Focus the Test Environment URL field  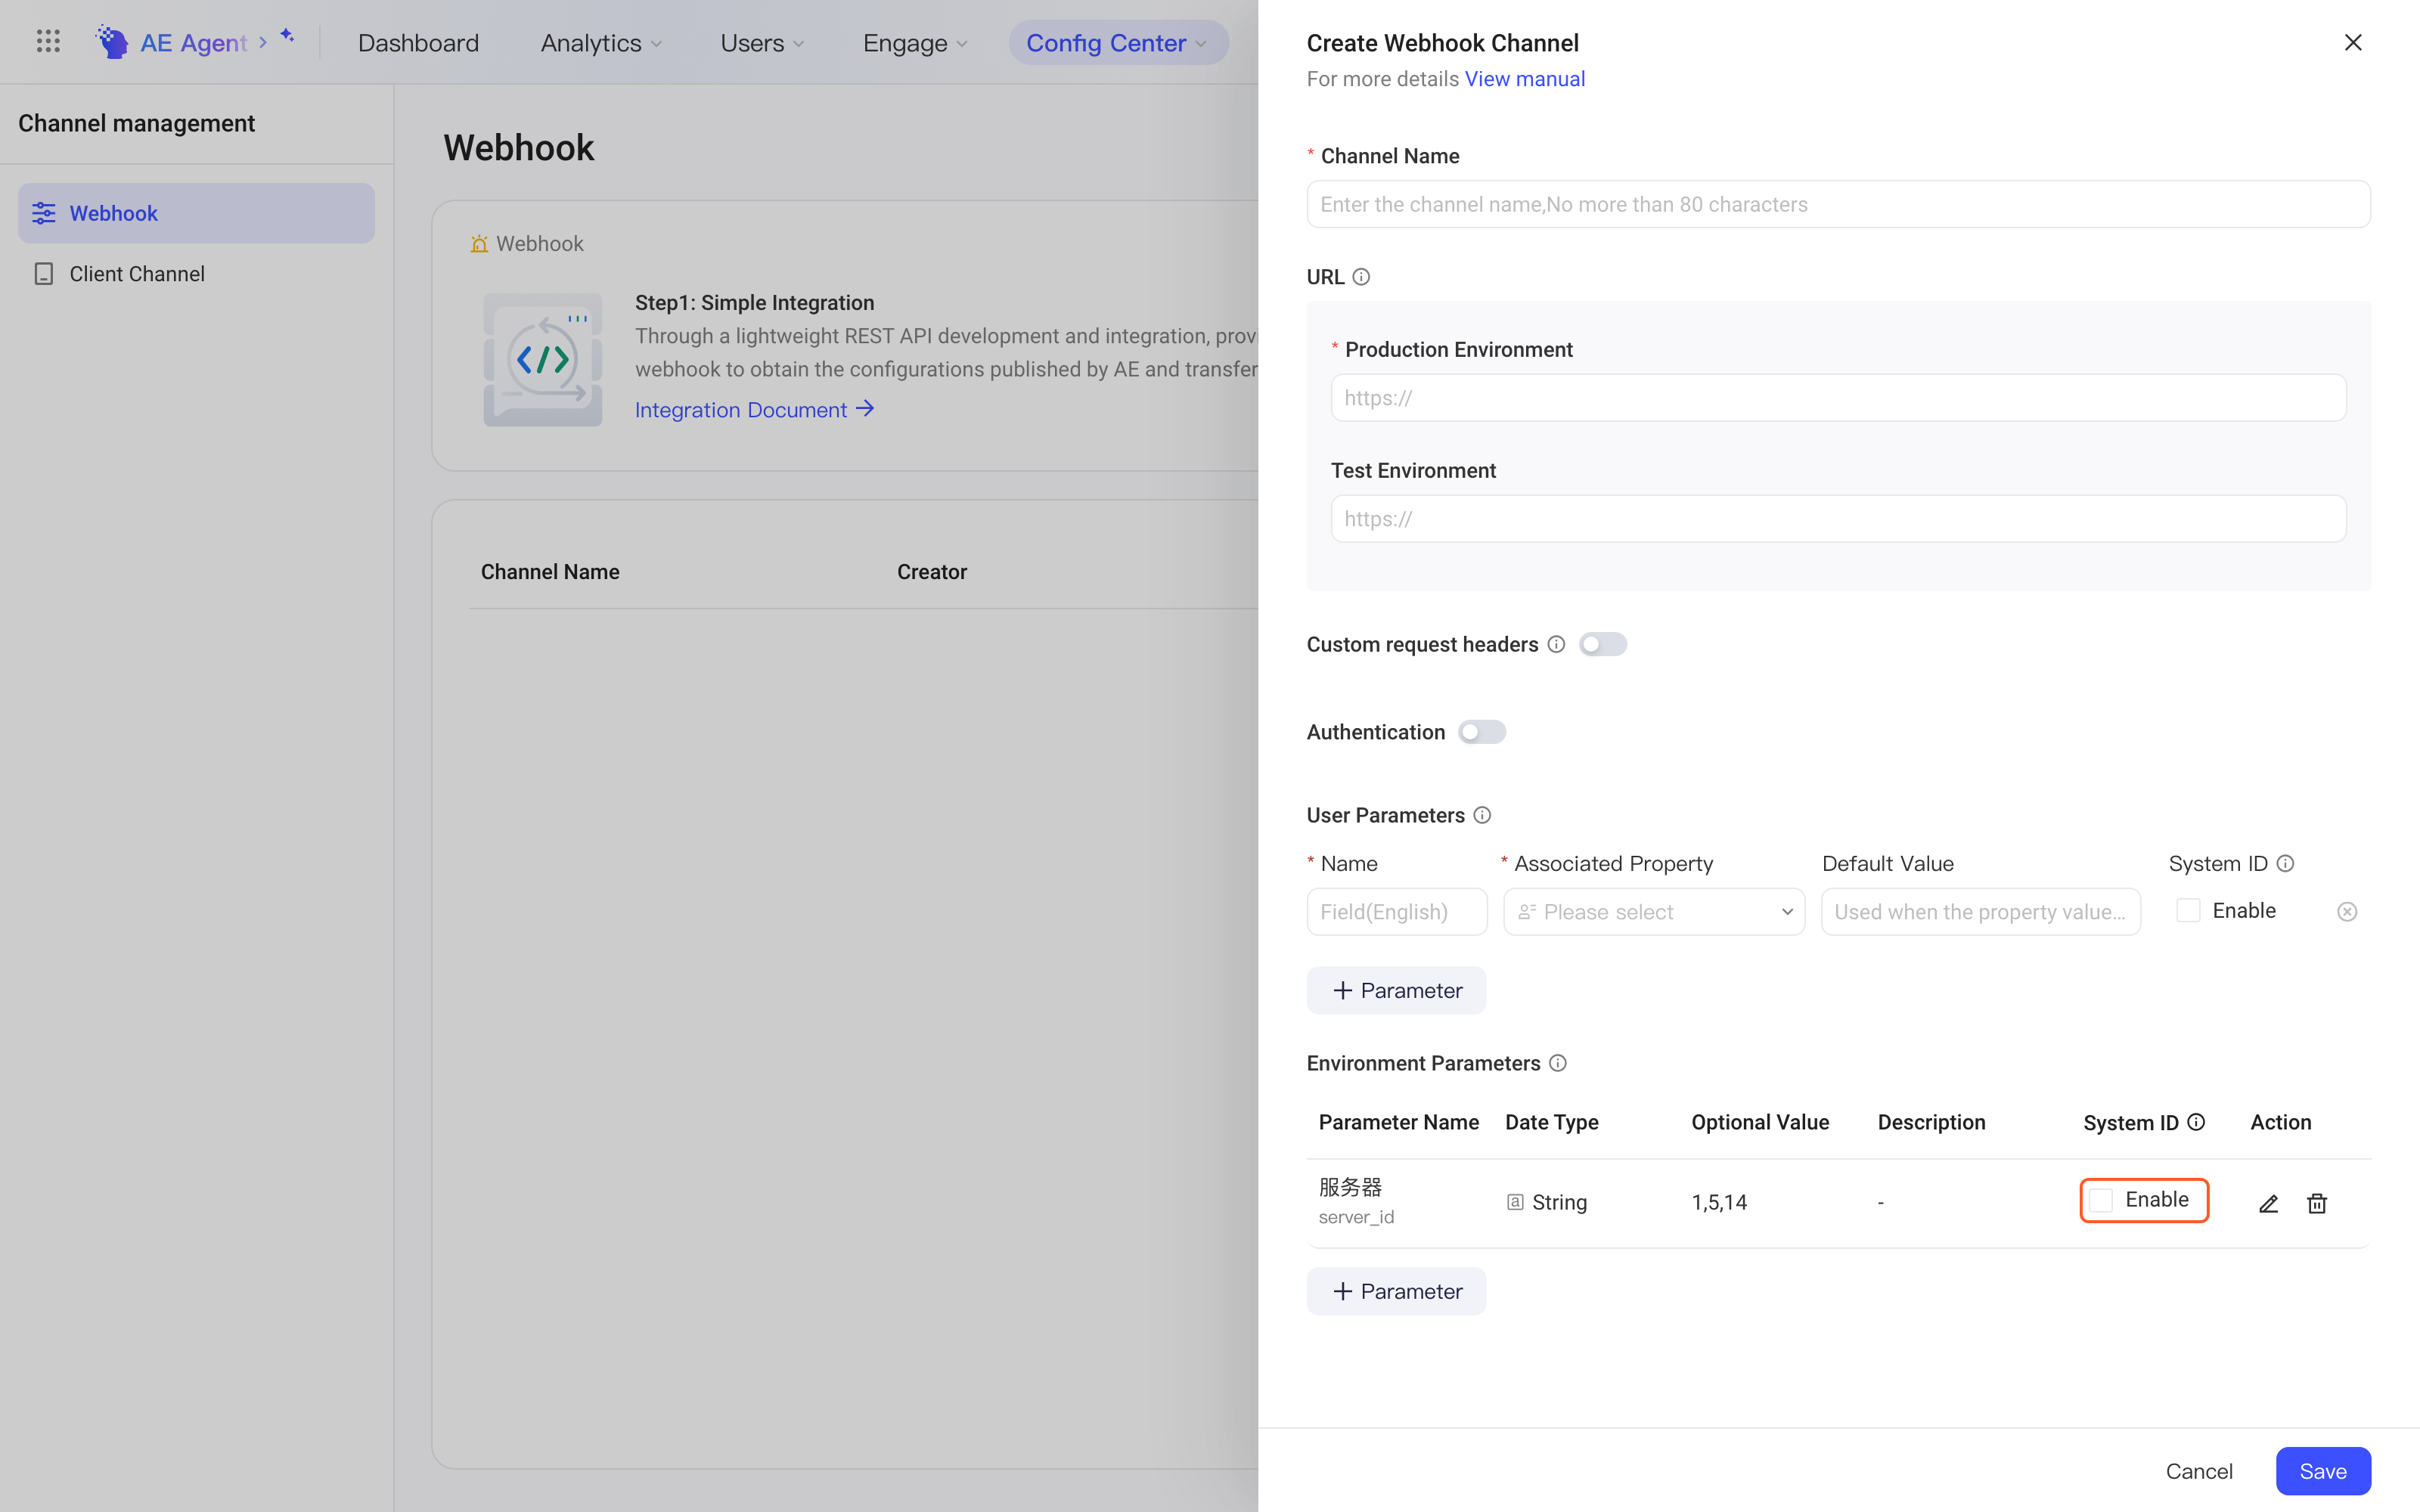[1838, 519]
